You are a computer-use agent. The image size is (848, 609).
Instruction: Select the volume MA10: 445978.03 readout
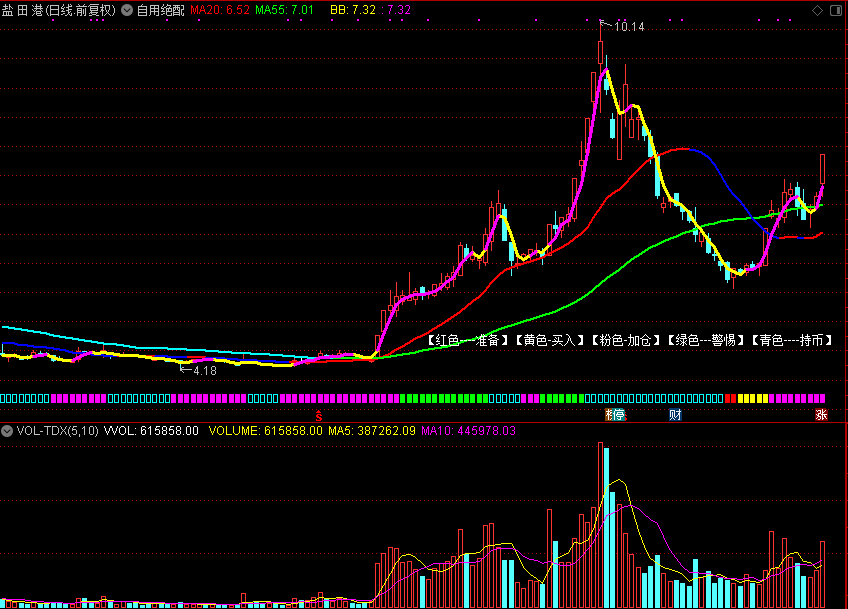[468, 431]
